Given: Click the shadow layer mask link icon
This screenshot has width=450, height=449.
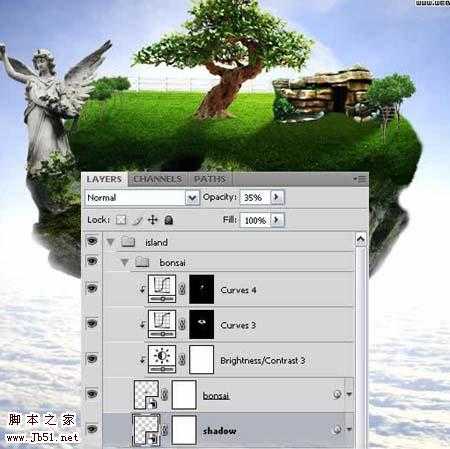Looking at the screenshot, I should click(x=165, y=430).
